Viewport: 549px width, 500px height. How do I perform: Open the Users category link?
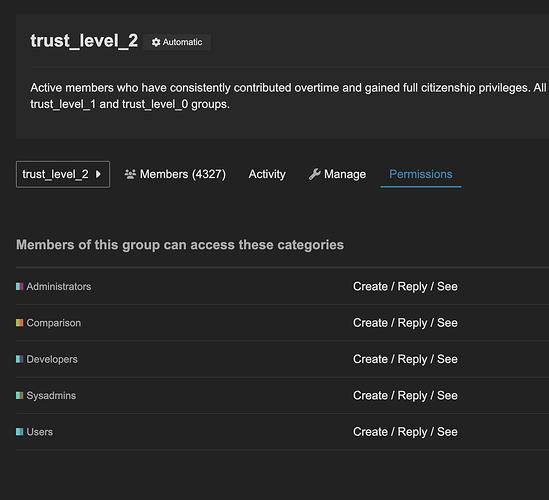40,432
